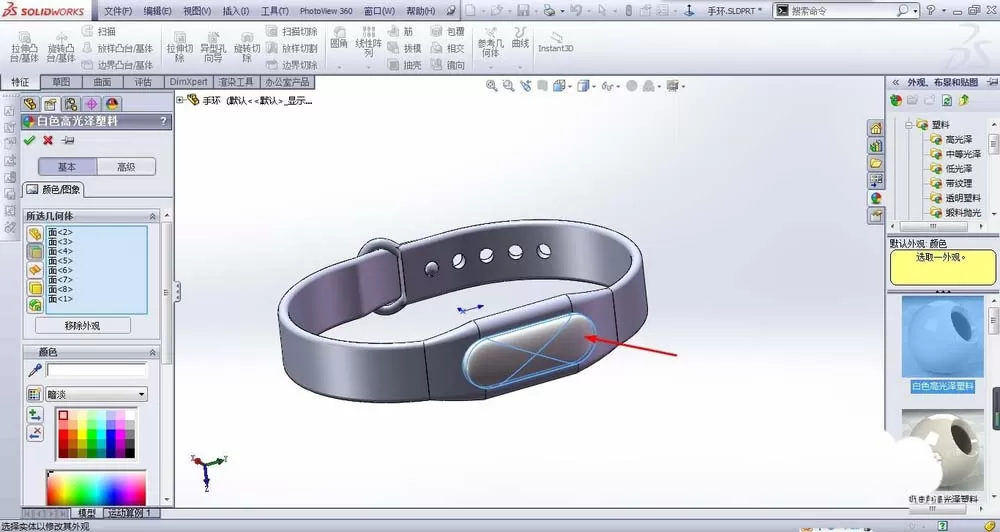Collapse the task pane with double chevron
The height and width of the screenshot is (532, 1000).
point(896,82)
